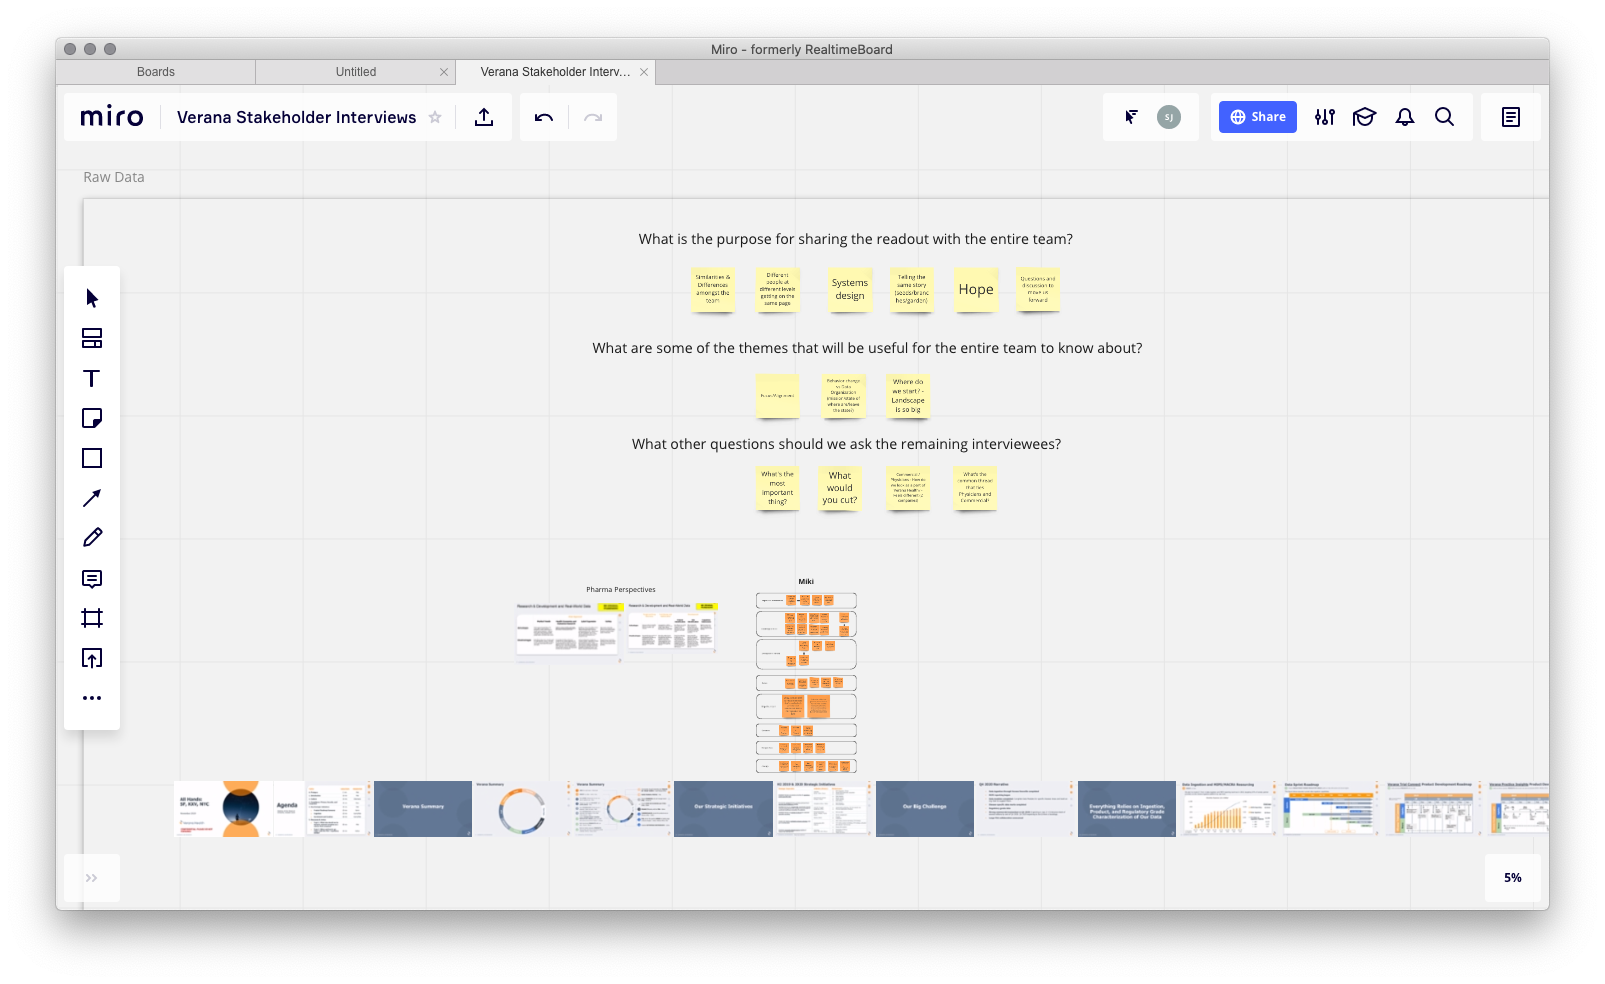1605x984 pixels.
Task: Toggle collaborator cursors visibility
Action: click(1131, 117)
